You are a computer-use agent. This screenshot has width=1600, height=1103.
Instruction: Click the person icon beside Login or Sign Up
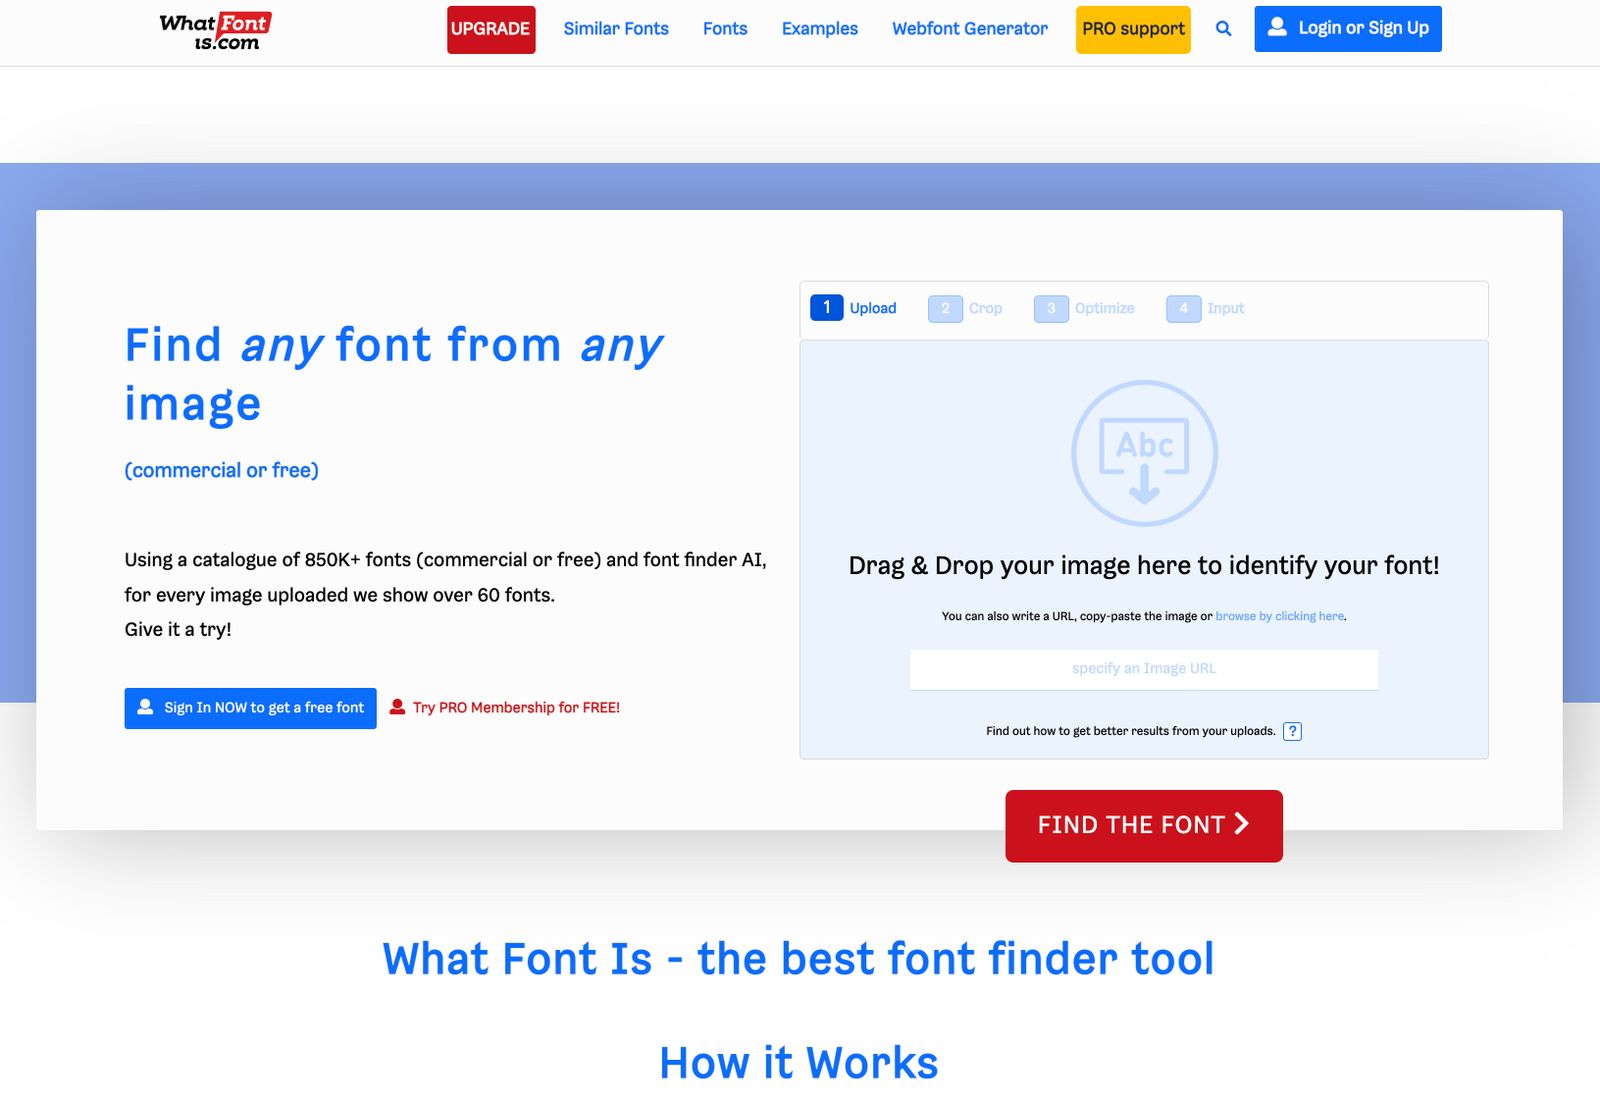tap(1276, 28)
